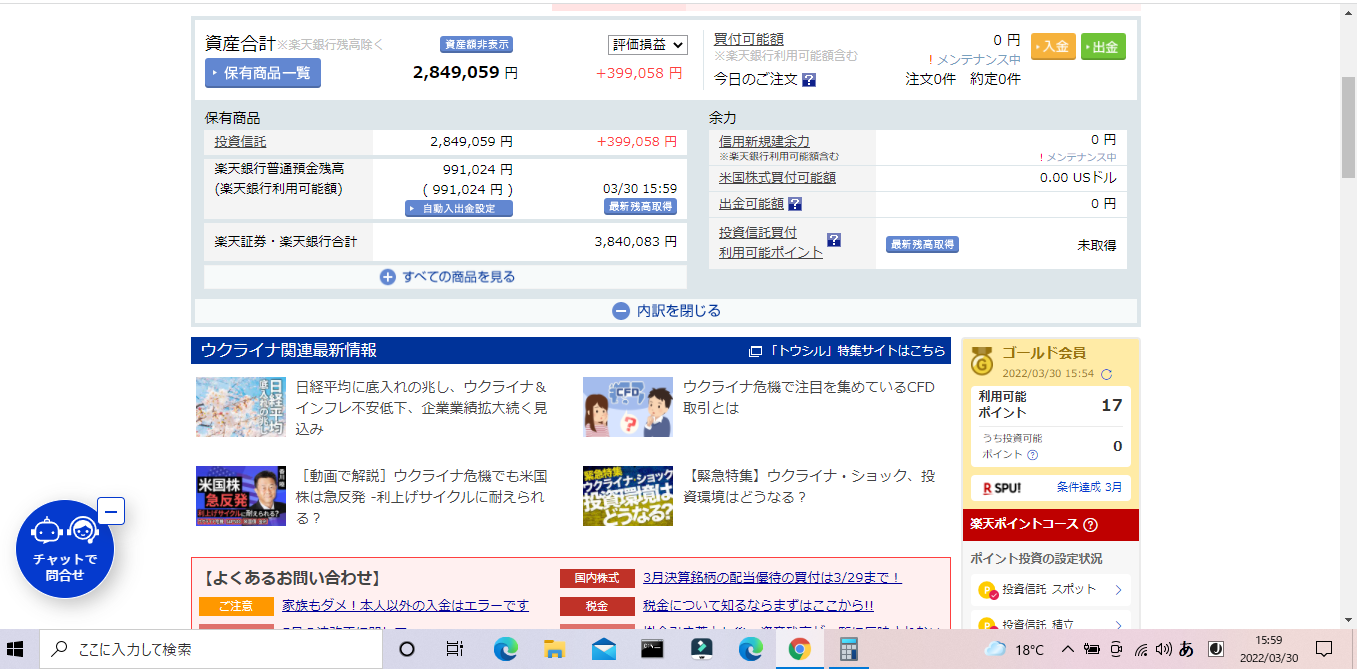Switch to Google Chrome in taskbar
This screenshot has height=669, width=1357.
click(799, 649)
